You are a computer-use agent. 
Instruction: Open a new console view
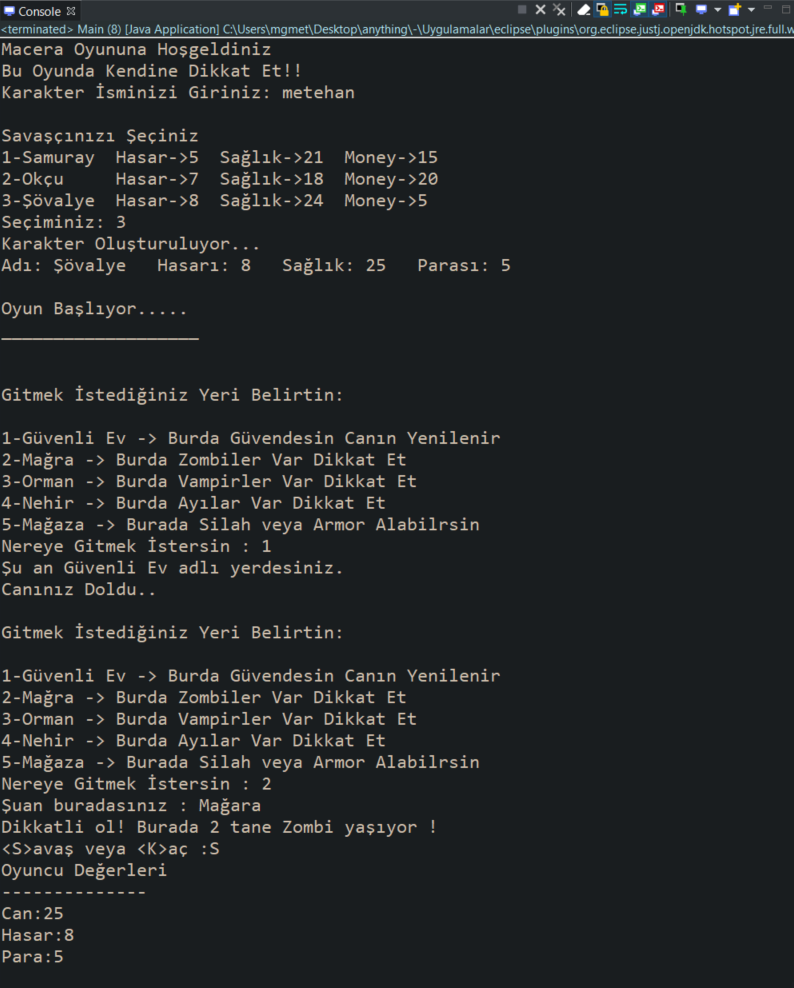734,9
